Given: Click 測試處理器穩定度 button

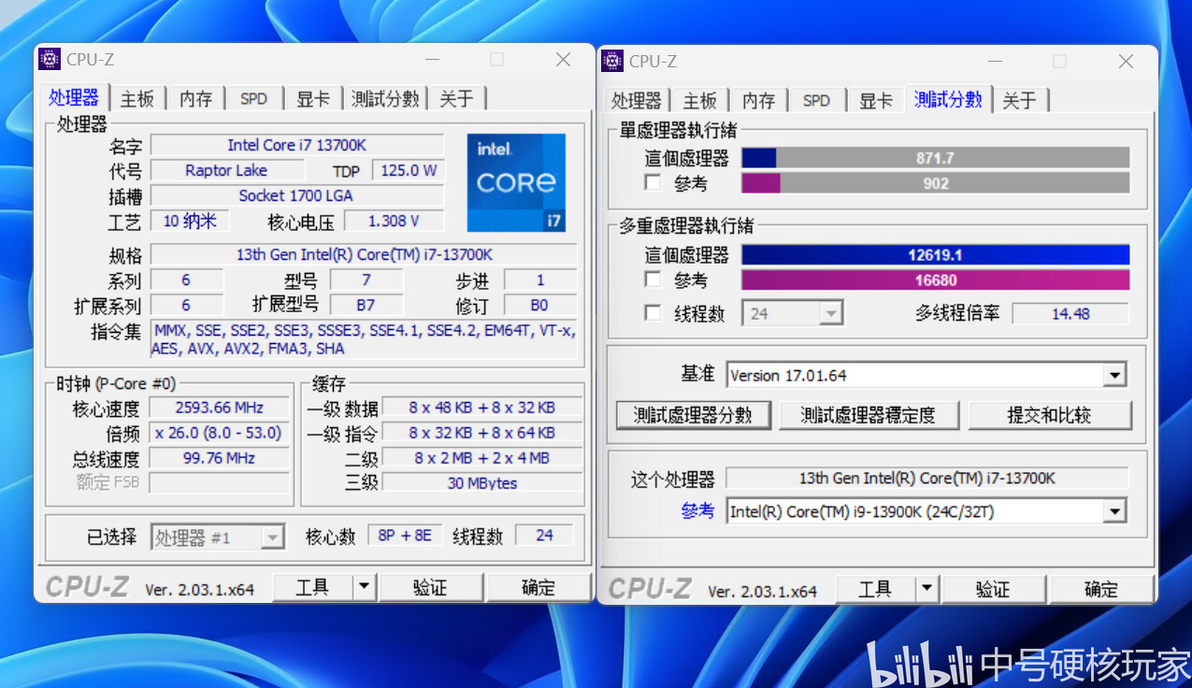Looking at the screenshot, I should click(868, 415).
